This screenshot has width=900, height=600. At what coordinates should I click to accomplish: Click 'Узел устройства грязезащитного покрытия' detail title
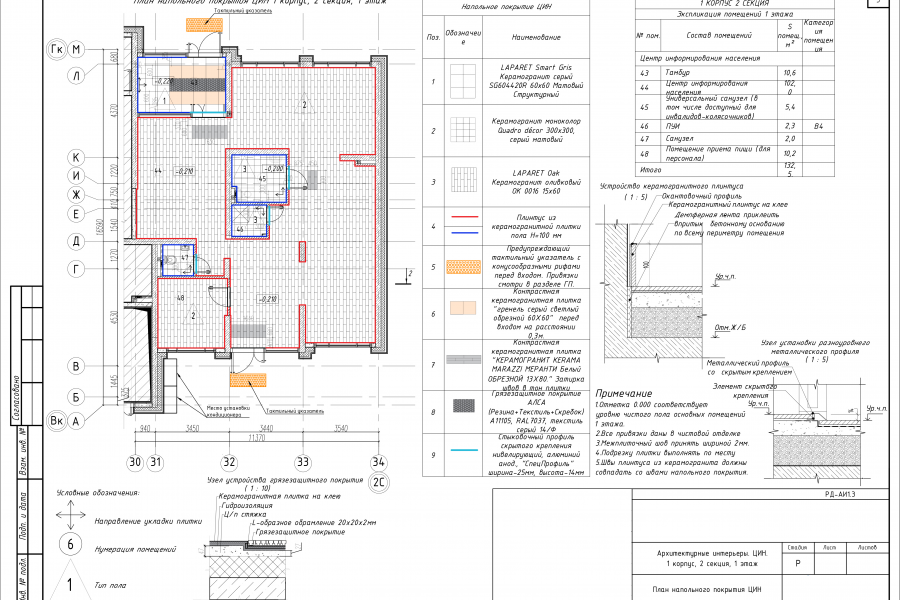[x=285, y=480]
